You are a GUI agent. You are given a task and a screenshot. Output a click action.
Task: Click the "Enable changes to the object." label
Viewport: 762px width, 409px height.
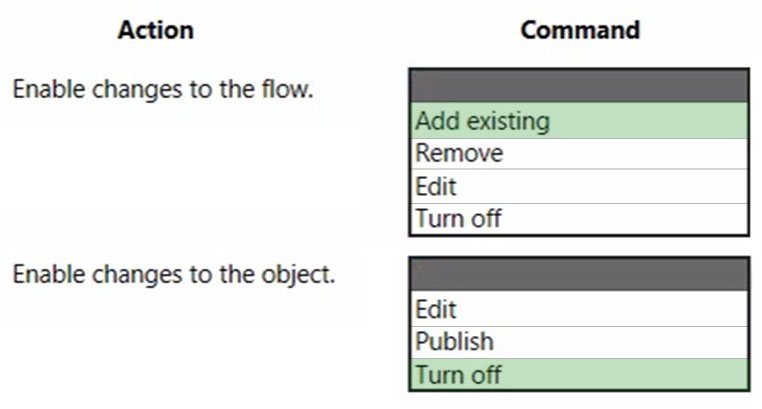(173, 274)
